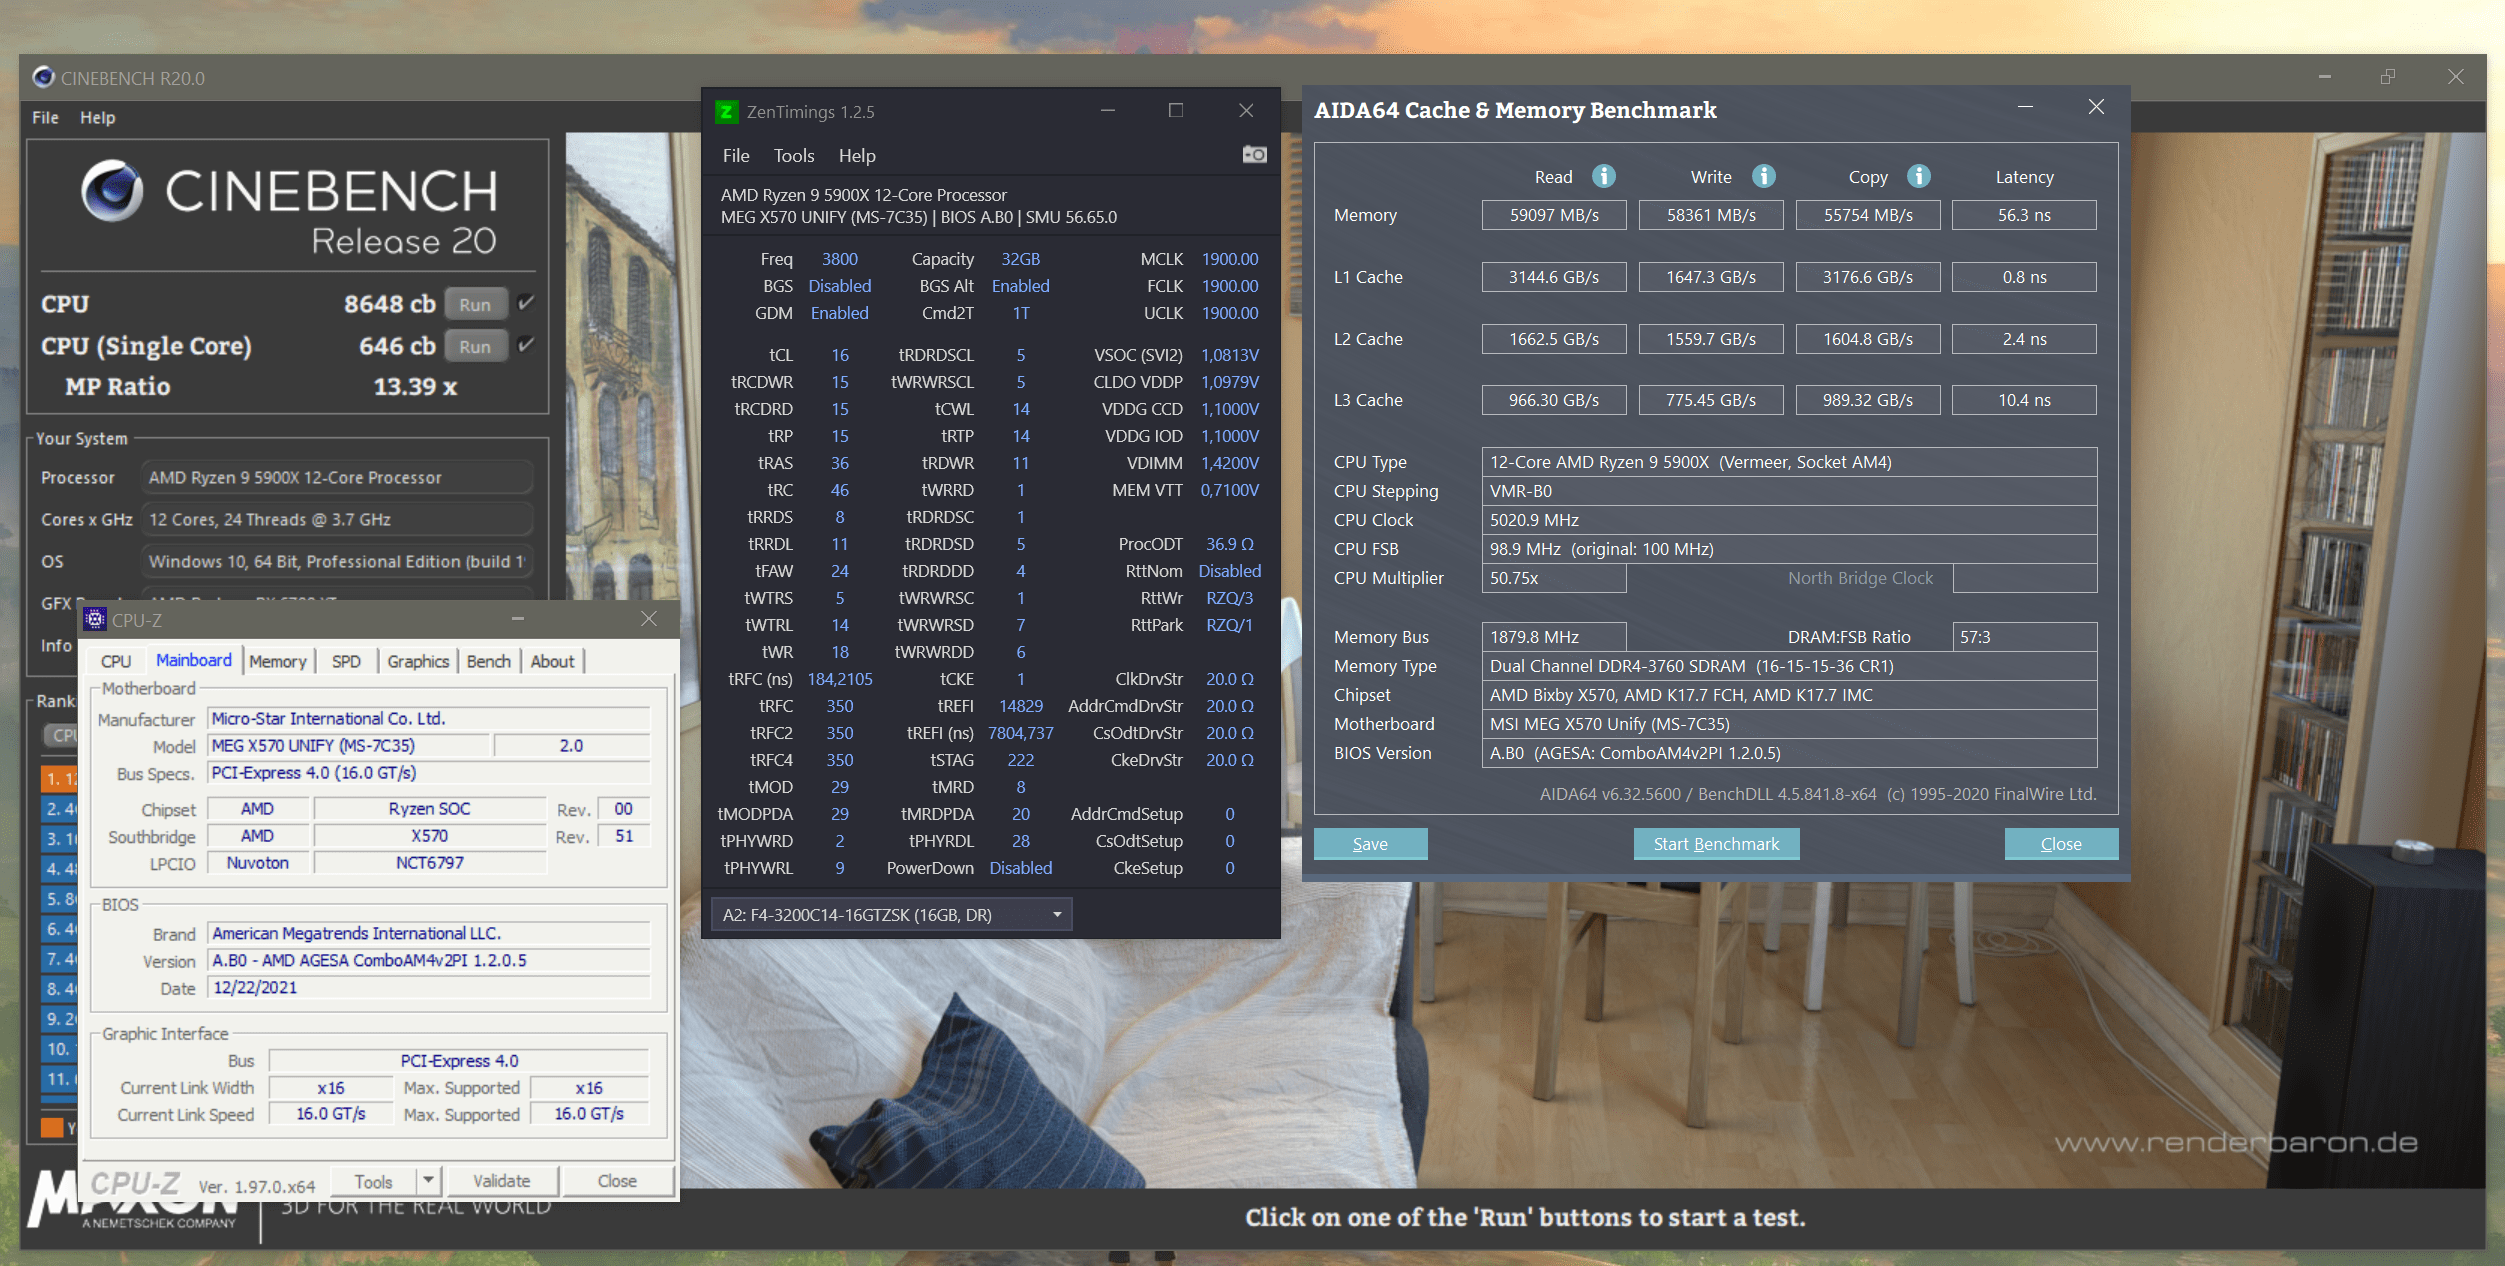Click the CPU-Z BIOS Date 12/22/2021 field
Screen dimensions: 2505x1266
[x=430, y=987]
